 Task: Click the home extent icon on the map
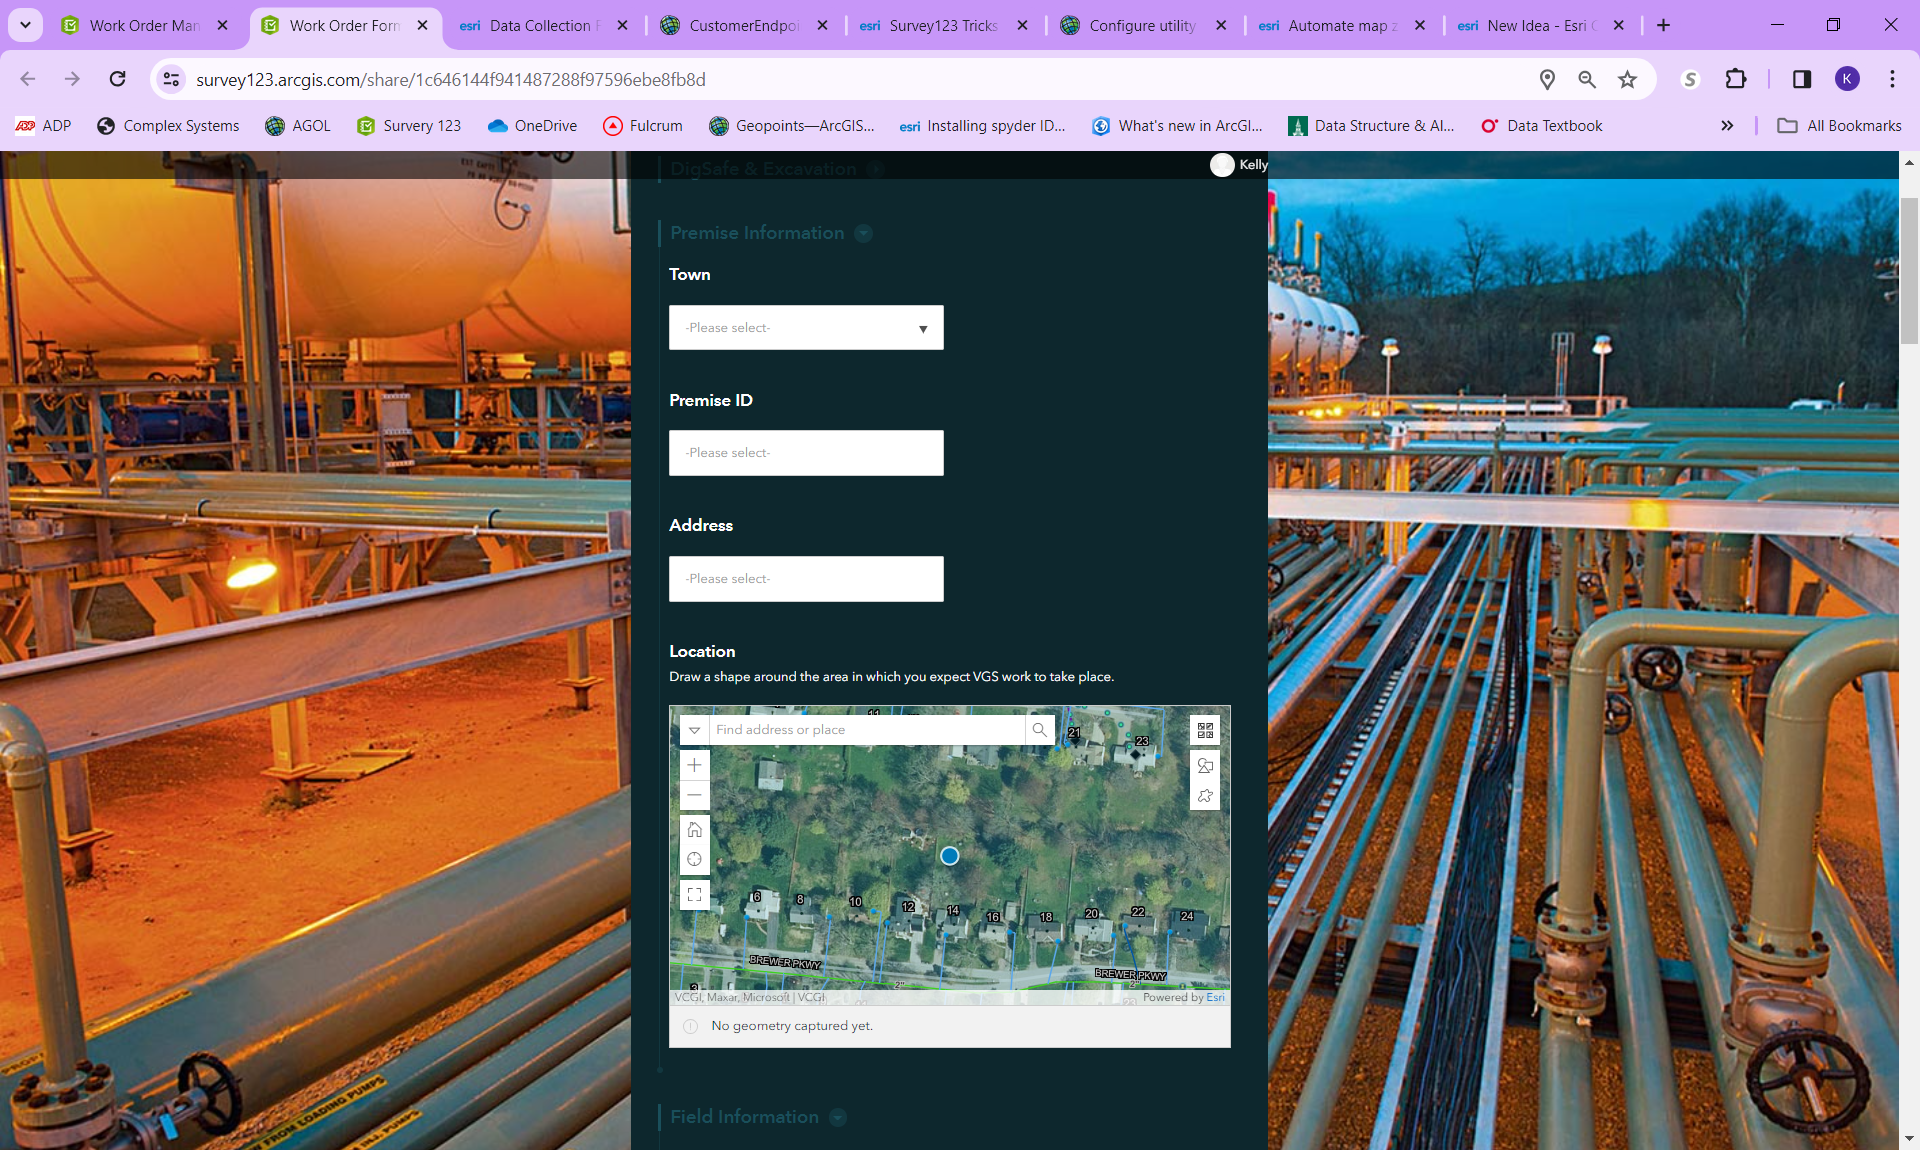694,829
